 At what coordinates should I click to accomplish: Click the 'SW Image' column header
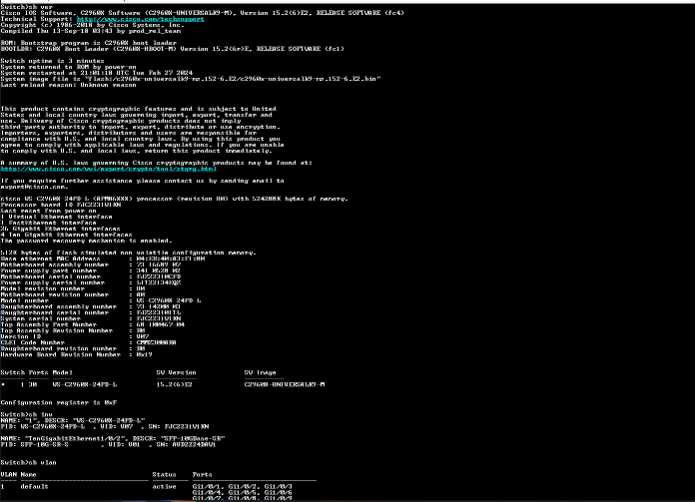260,372
